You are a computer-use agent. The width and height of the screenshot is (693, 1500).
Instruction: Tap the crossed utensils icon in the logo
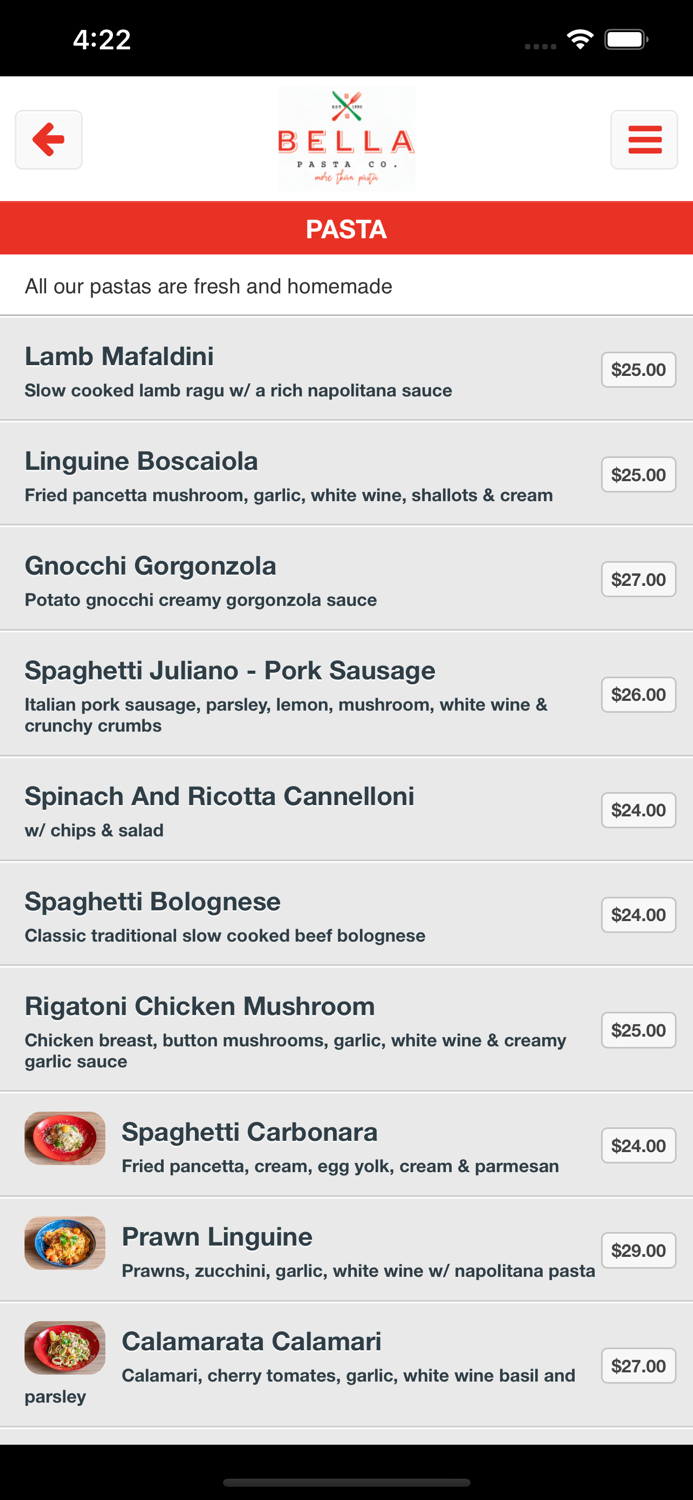pyautogui.click(x=346, y=103)
